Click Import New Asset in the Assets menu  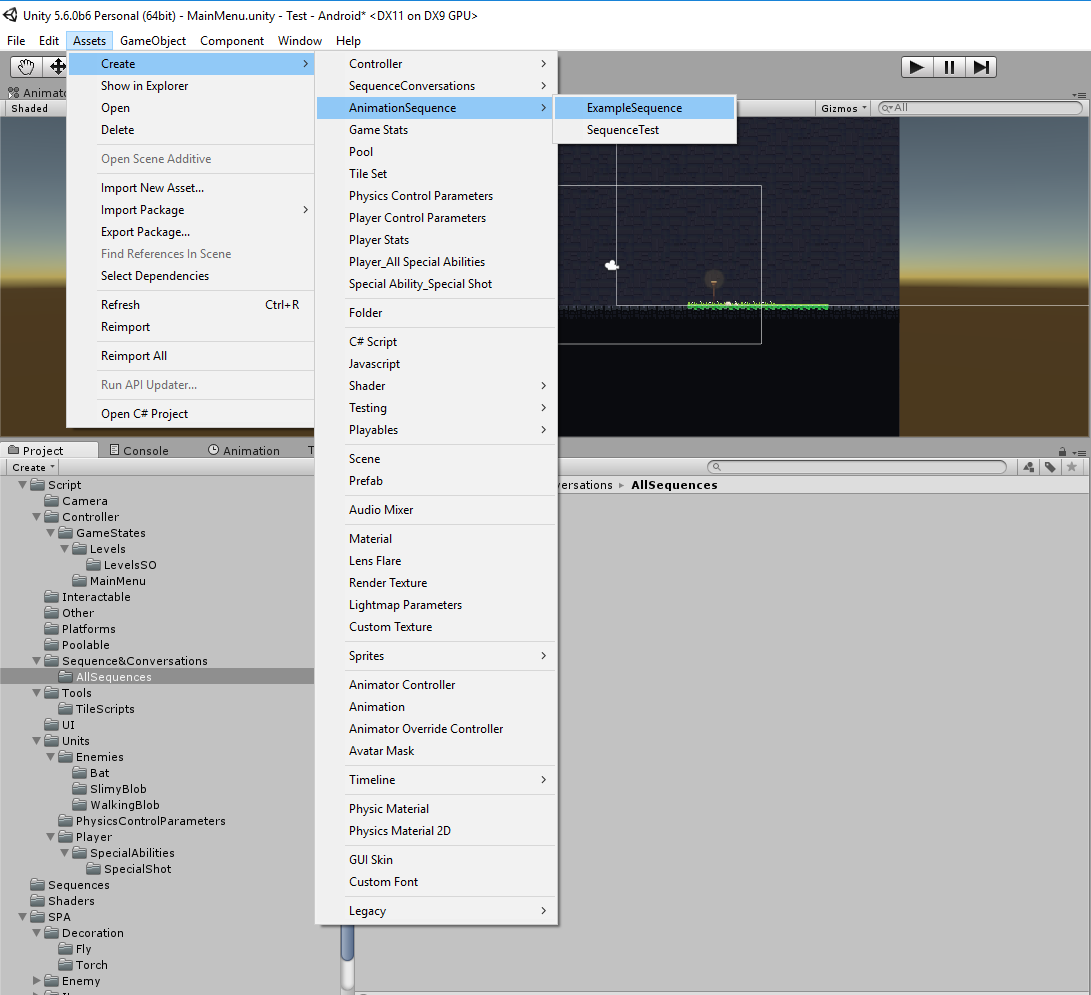[151, 187]
